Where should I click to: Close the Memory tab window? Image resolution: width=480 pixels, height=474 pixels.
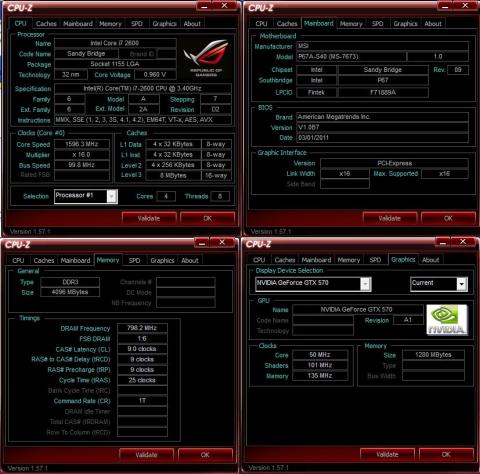coord(222,243)
